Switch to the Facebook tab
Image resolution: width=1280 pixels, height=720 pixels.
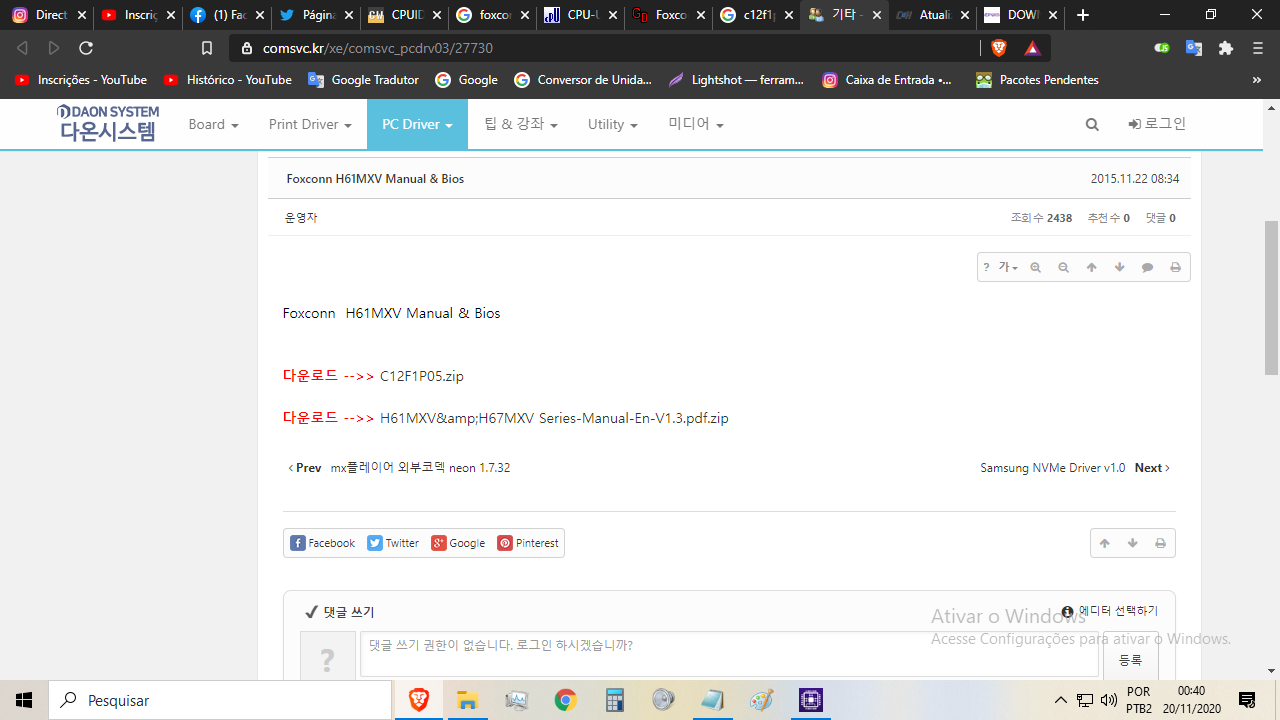(228, 15)
